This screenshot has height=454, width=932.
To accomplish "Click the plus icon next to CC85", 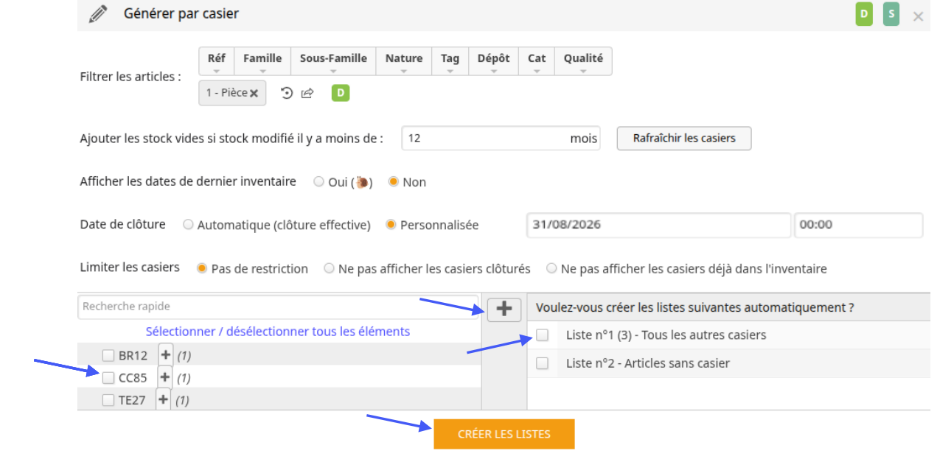I will (165, 377).
